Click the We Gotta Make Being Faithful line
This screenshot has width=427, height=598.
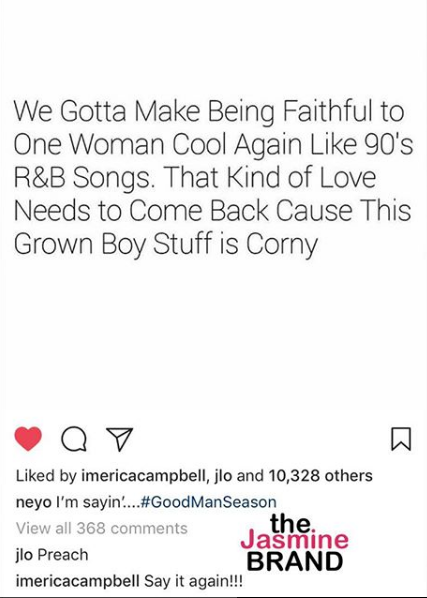209,111
